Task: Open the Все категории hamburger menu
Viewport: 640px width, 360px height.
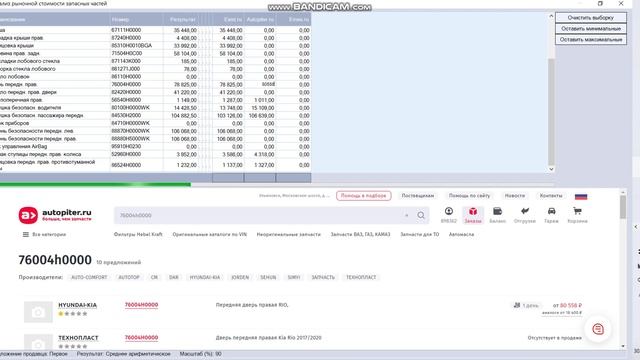Action: (x=44, y=234)
